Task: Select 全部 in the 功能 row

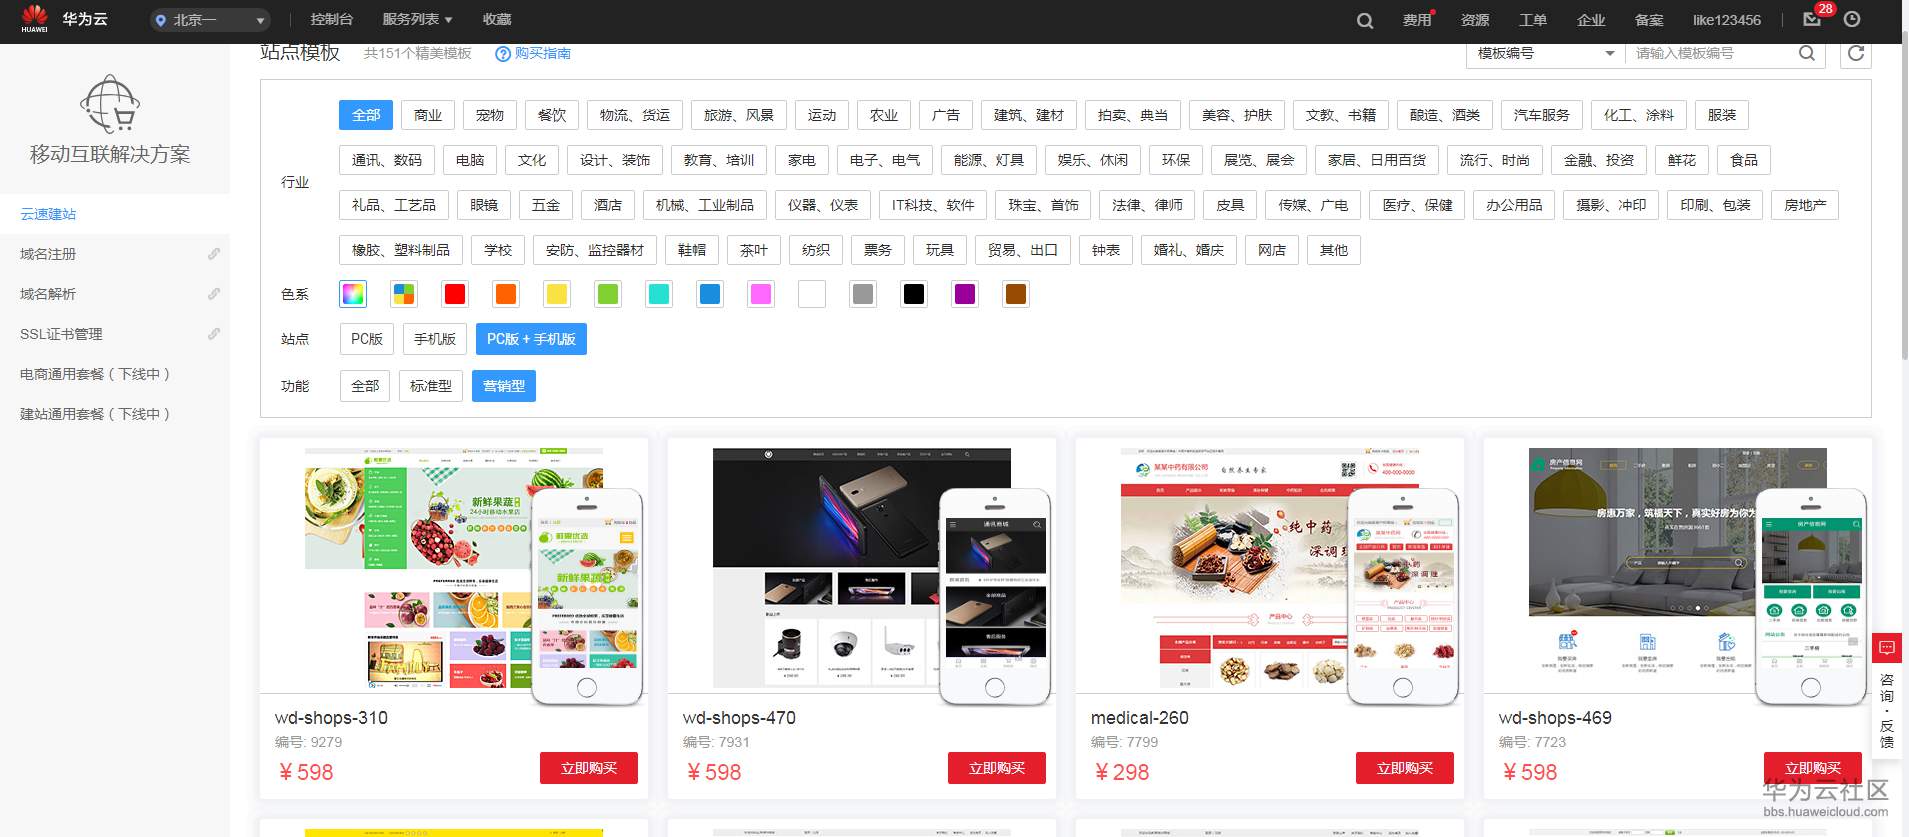Action: 365,386
